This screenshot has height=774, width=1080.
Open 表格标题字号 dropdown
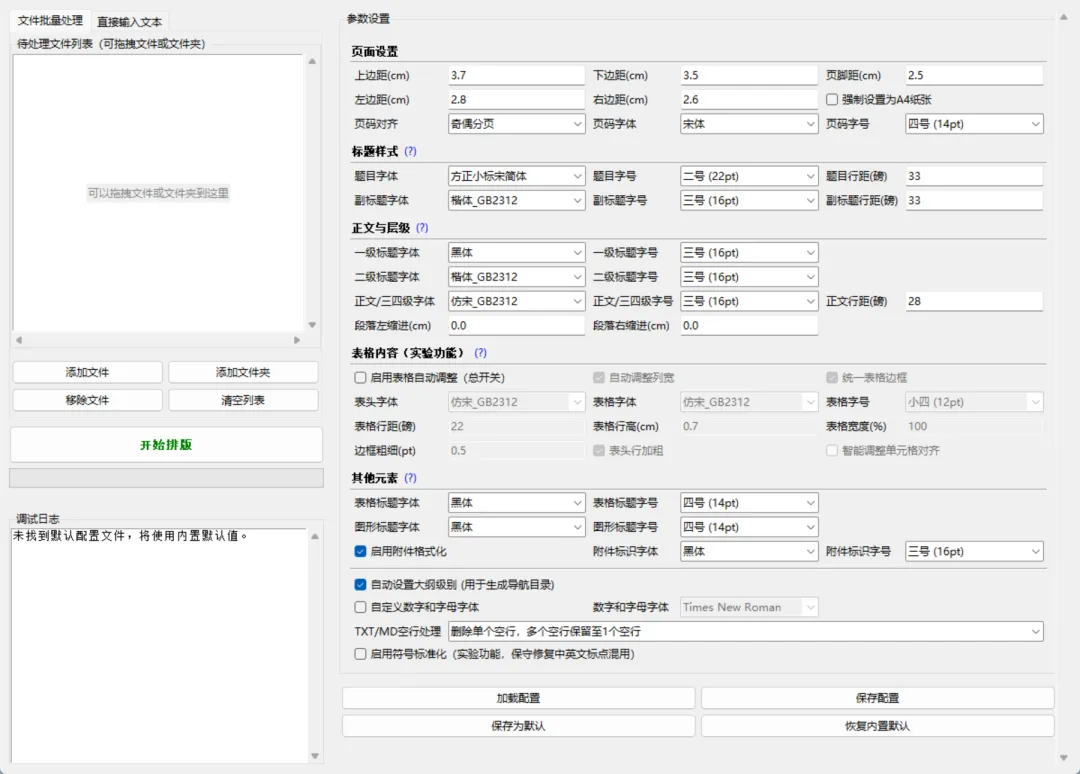pyautogui.click(x=749, y=503)
